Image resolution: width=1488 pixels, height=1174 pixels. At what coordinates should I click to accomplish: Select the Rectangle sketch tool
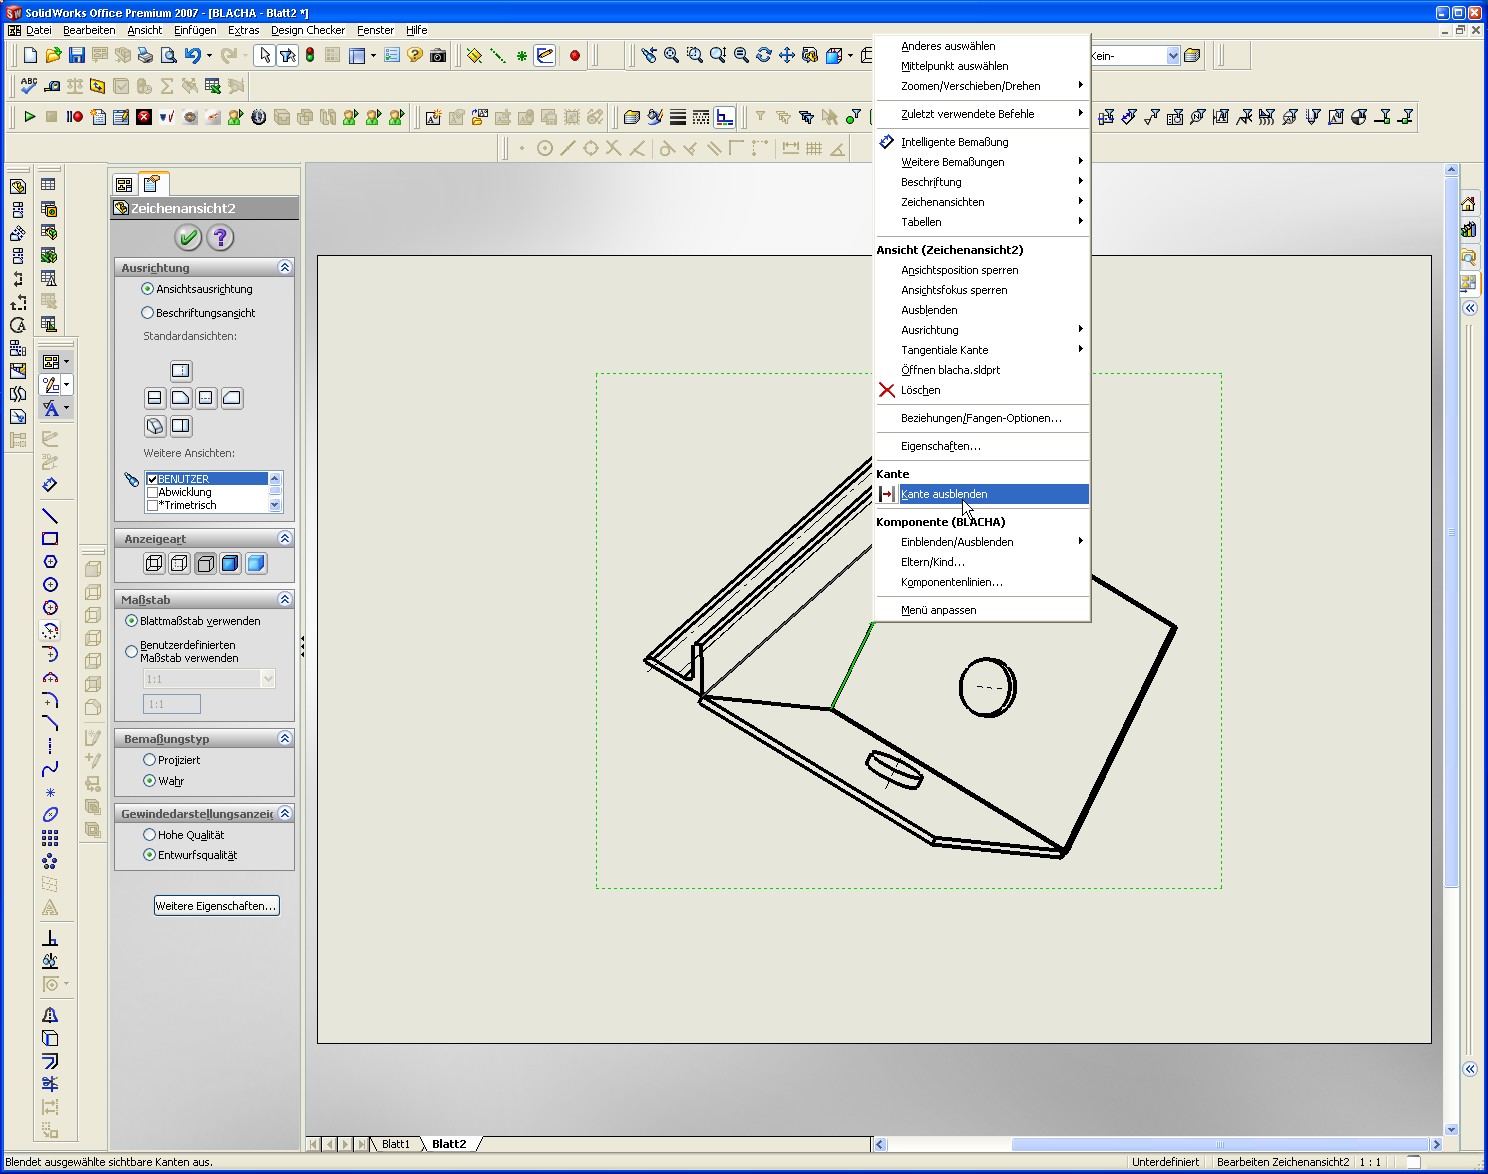pos(50,539)
